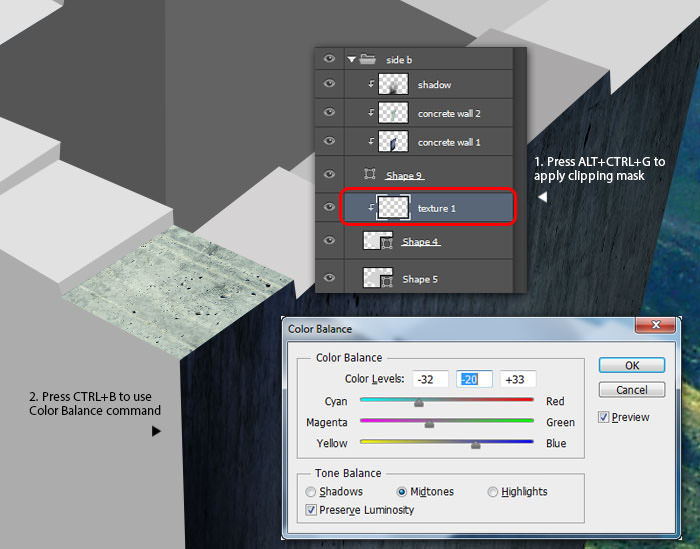Select the 'concrete wall 1' layer name

click(449, 142)
